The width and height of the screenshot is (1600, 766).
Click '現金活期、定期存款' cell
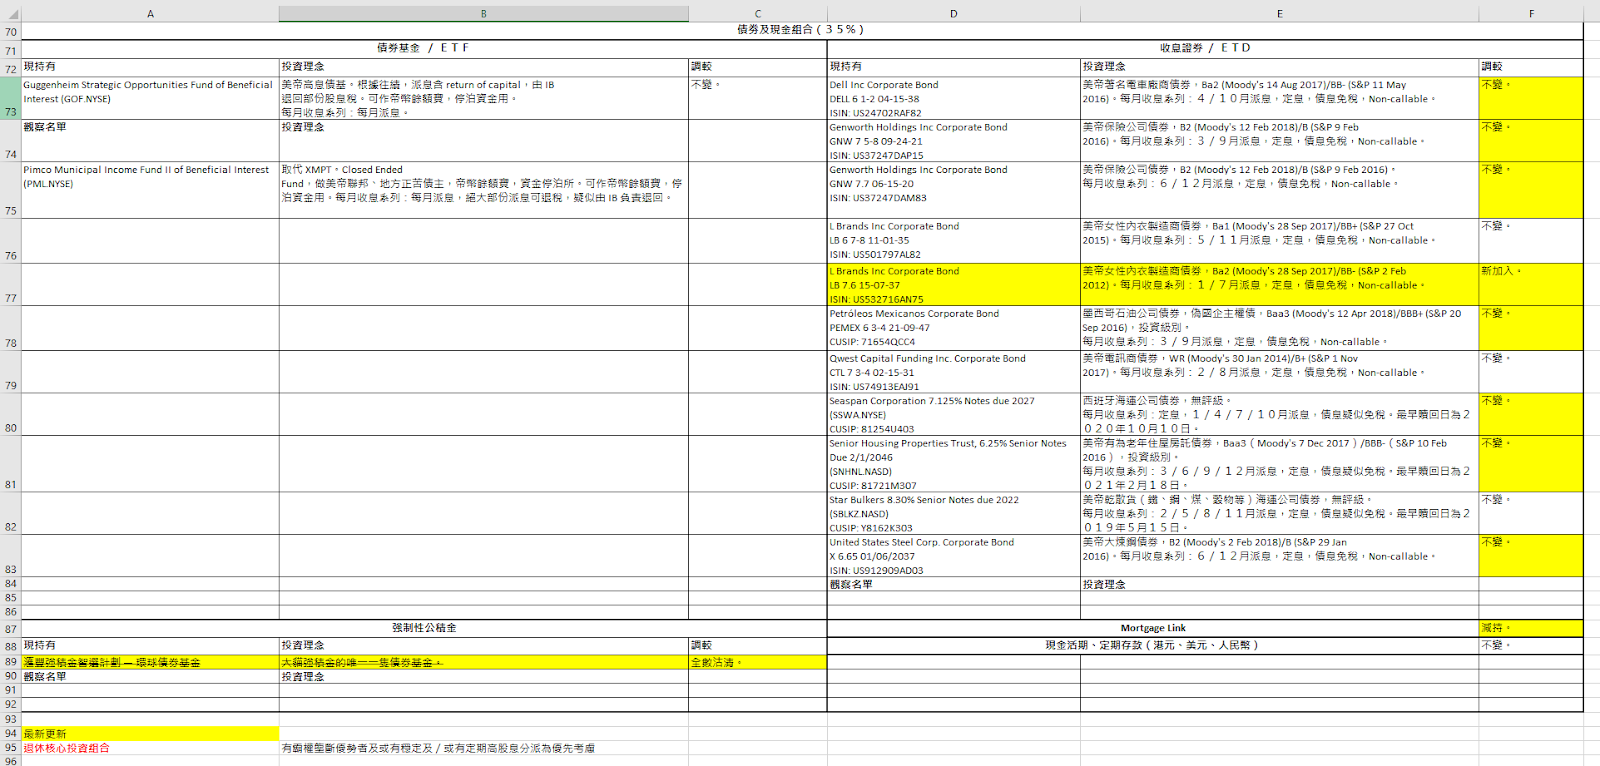1153,646
